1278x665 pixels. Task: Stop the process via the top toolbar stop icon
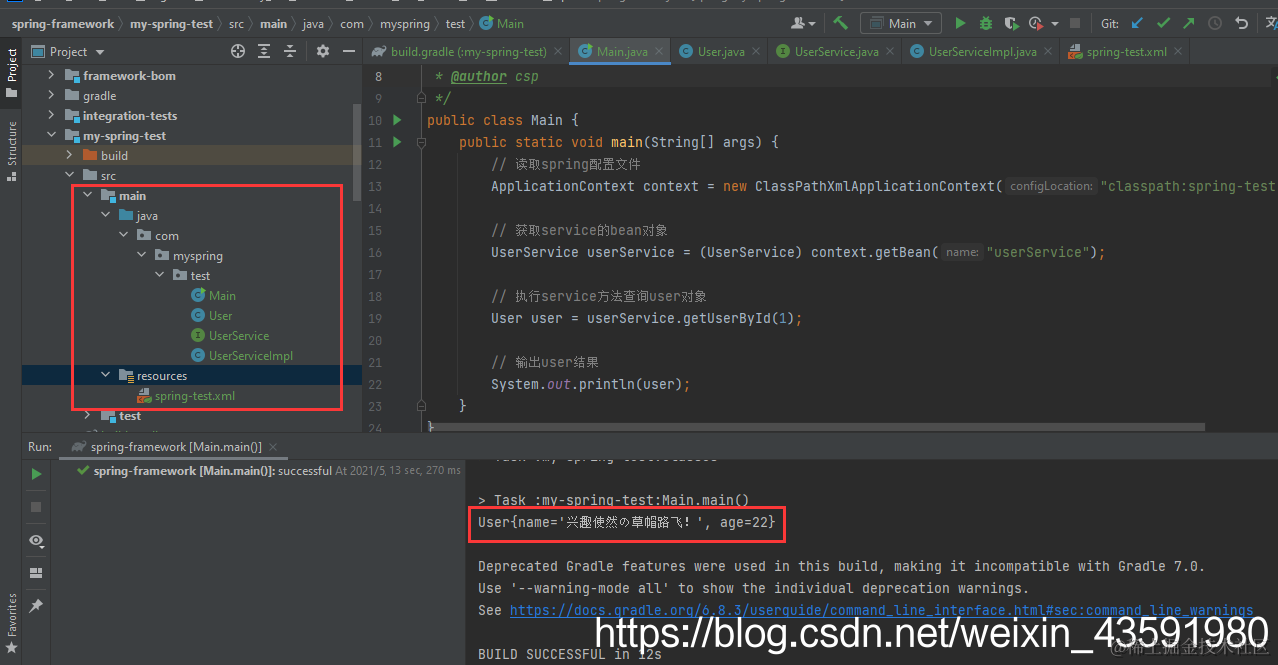(x=1075, y=23)
